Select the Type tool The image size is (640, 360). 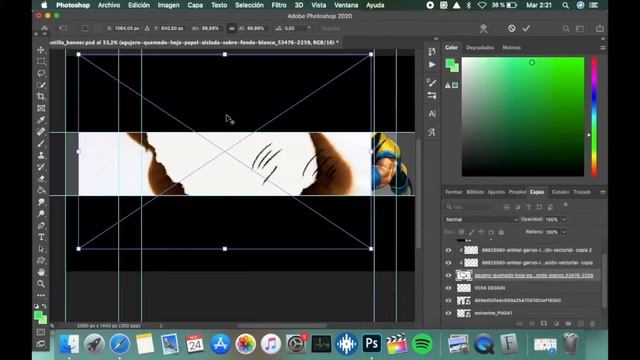point(41,237)
